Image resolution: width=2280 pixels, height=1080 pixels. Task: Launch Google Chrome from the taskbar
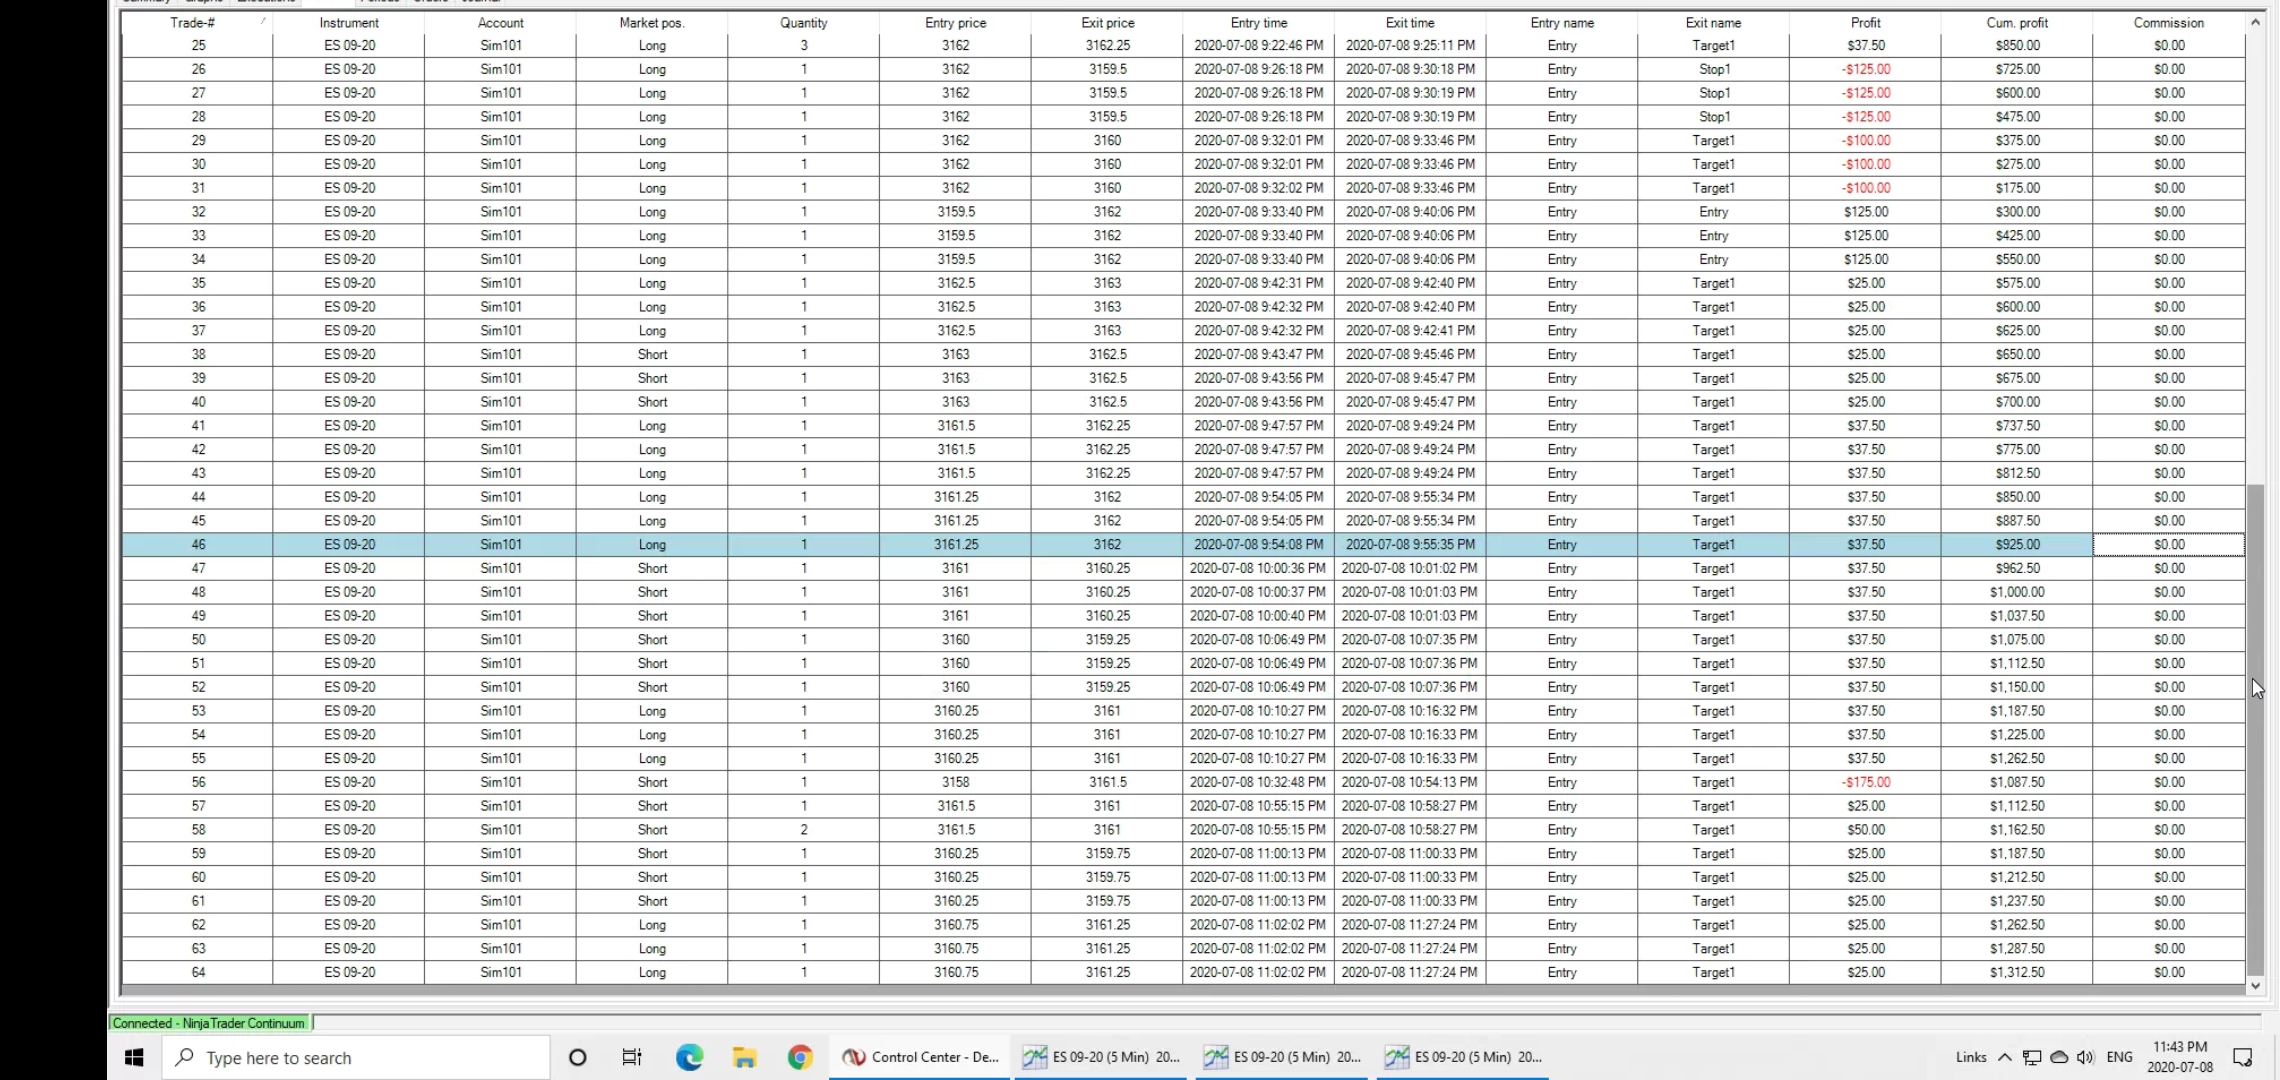[800, 1057]
